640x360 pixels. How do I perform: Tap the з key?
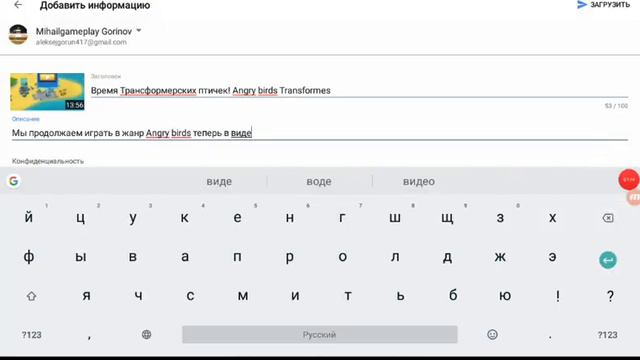tap(500, 218)
